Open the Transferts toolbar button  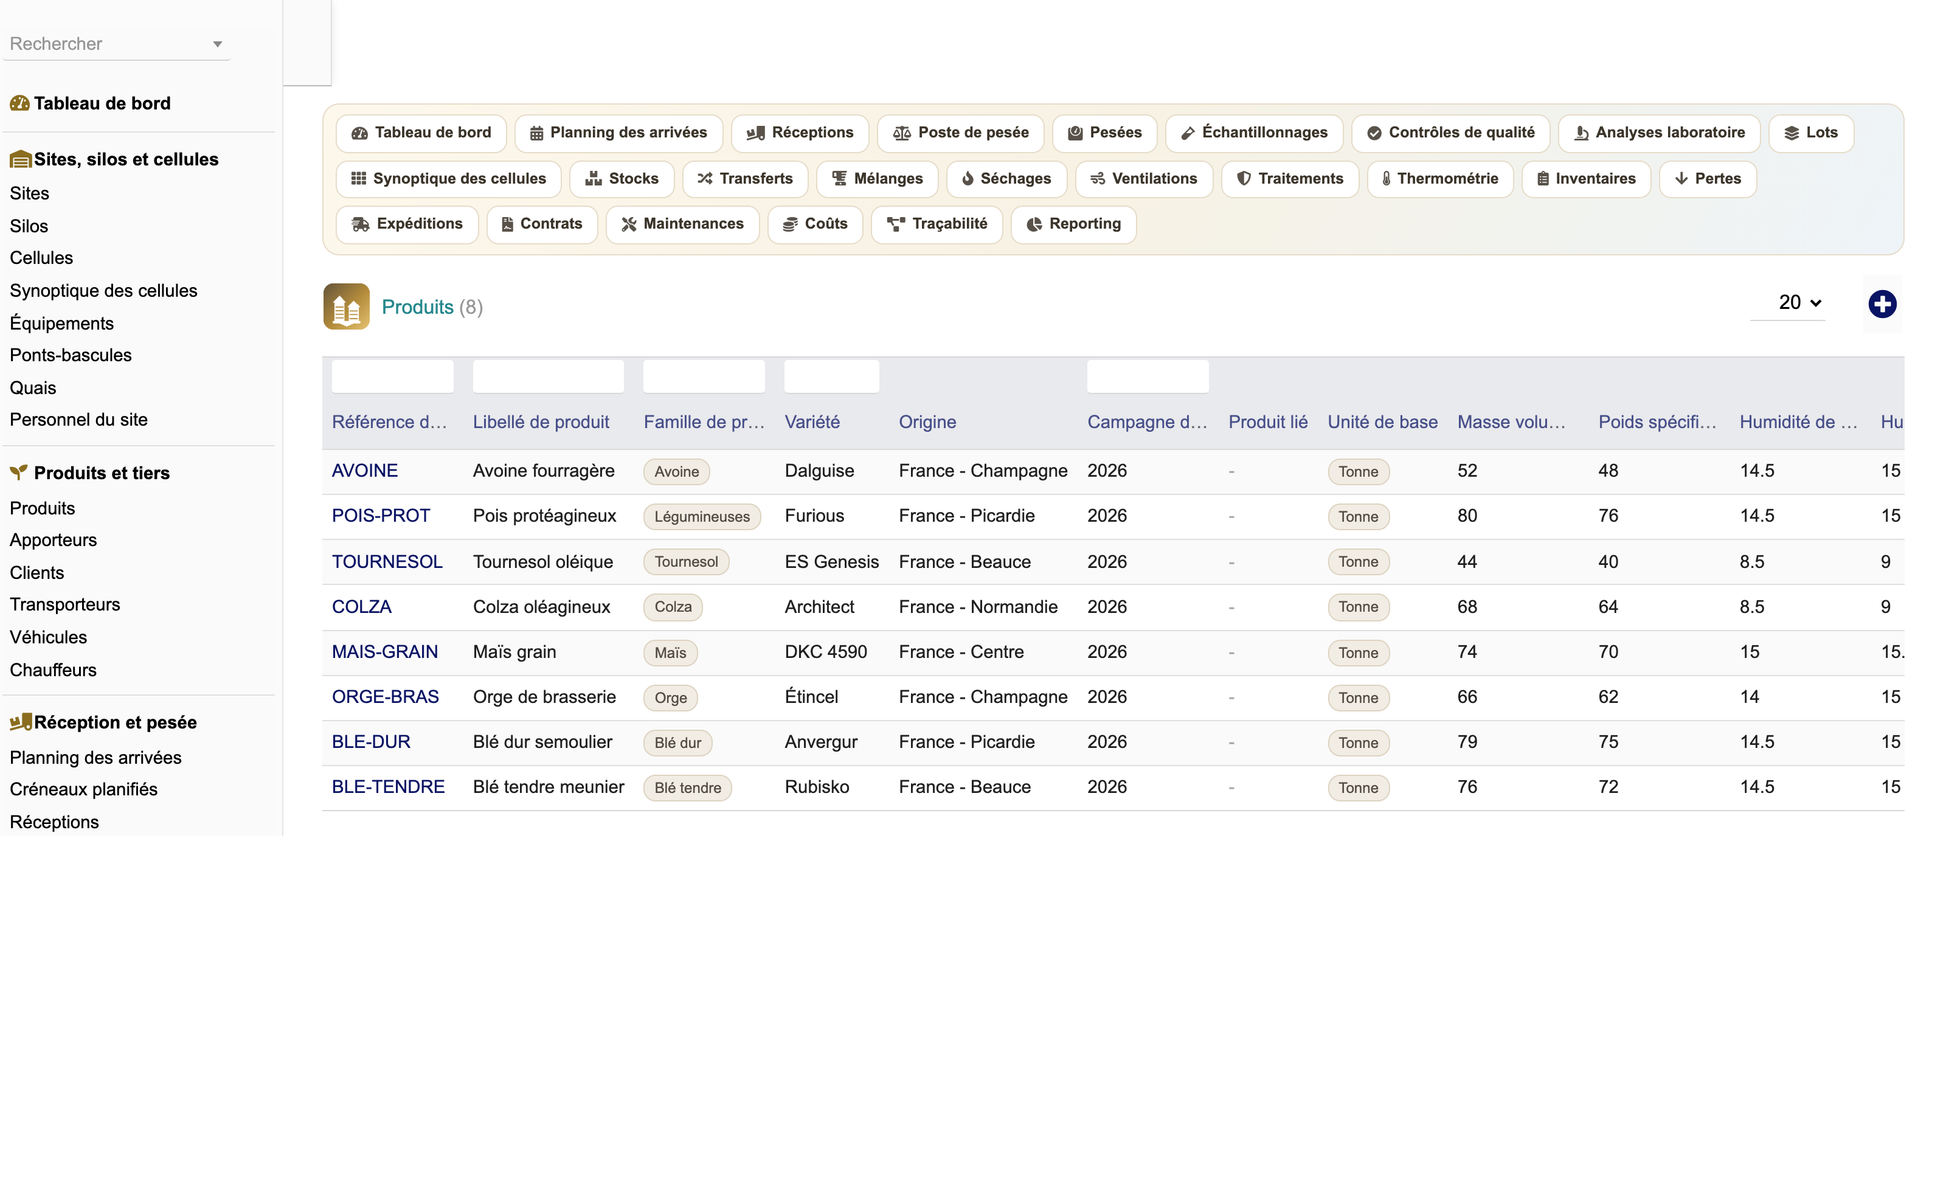tap(745, 179)
